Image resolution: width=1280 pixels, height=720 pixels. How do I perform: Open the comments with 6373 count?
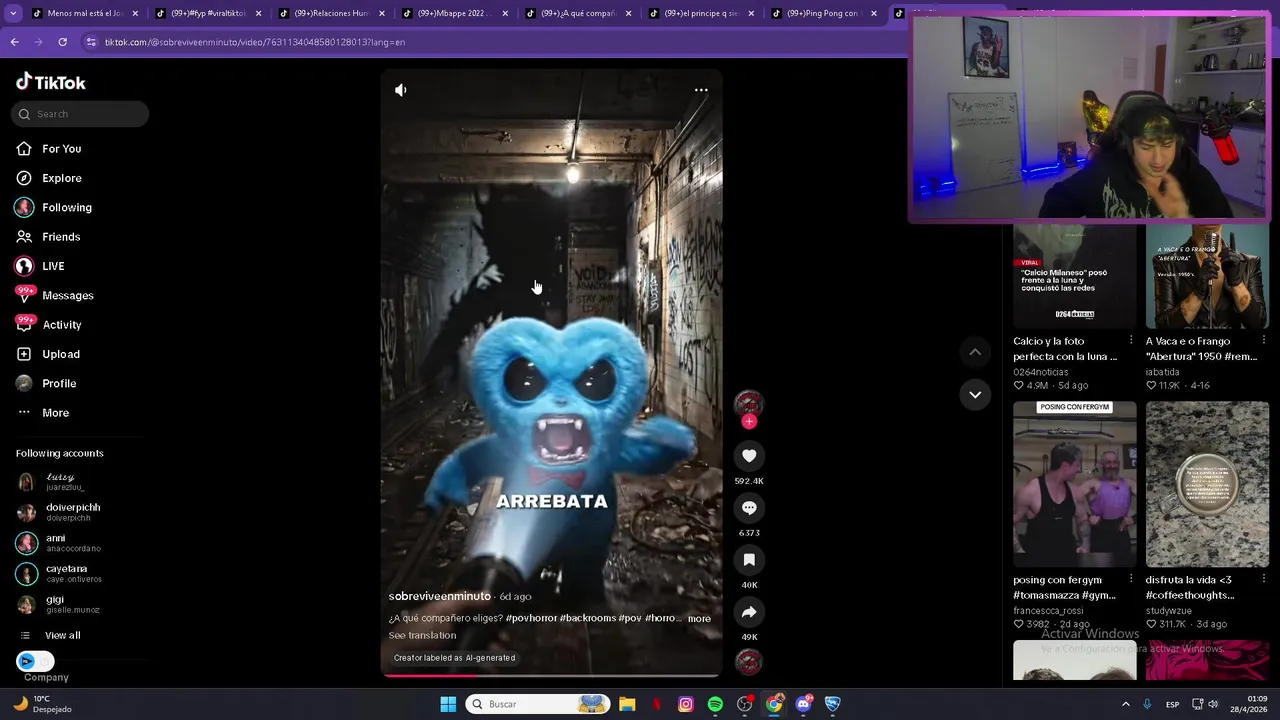[x=749, y=508]
